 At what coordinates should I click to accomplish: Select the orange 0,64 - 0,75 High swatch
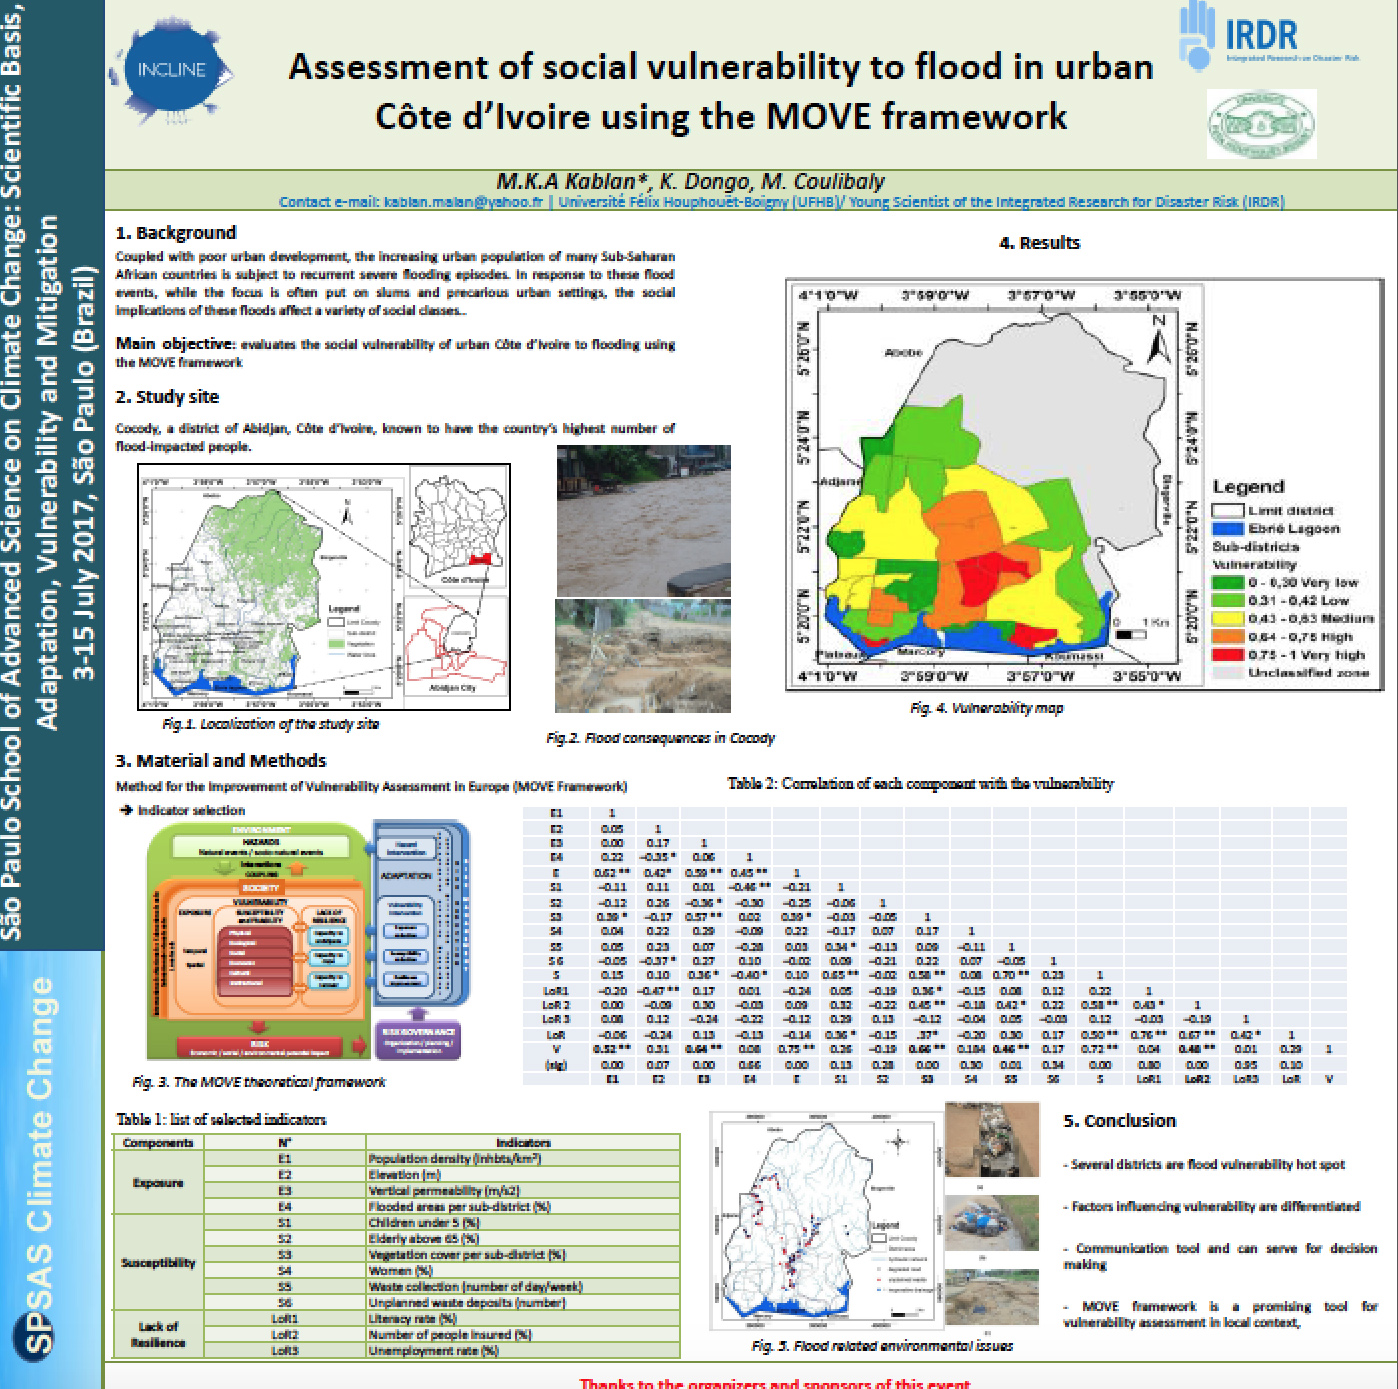pyautogui.click(x=1227, y=636)
